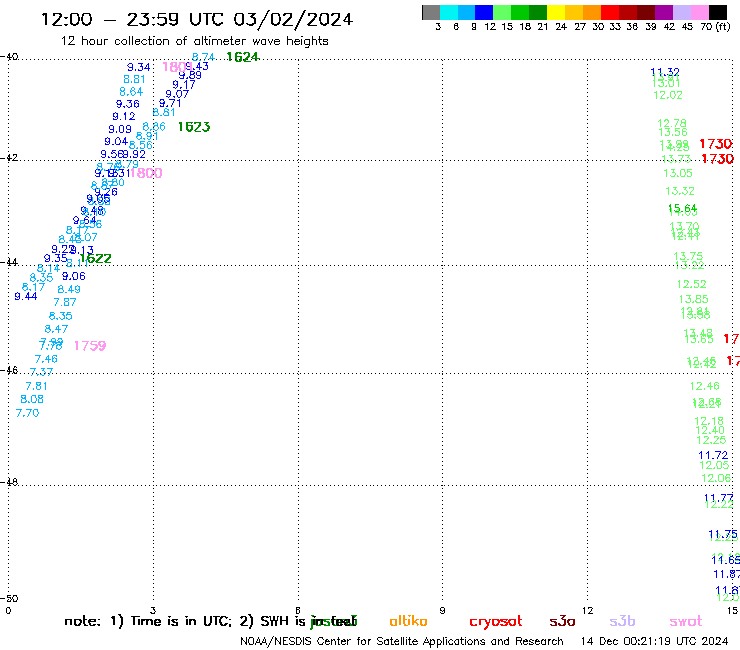Click the 'altika' satellite label

pyautogui.click(x=408, y=621)
